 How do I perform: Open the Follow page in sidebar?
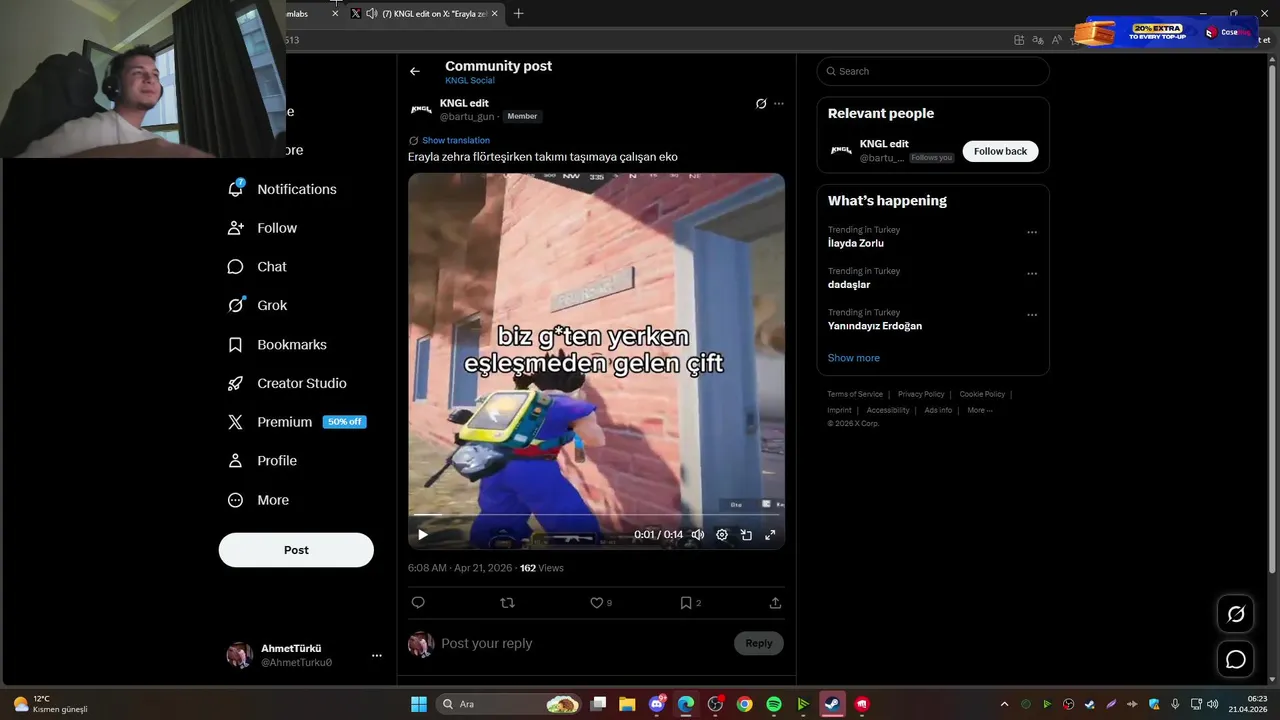click(262, 228)
